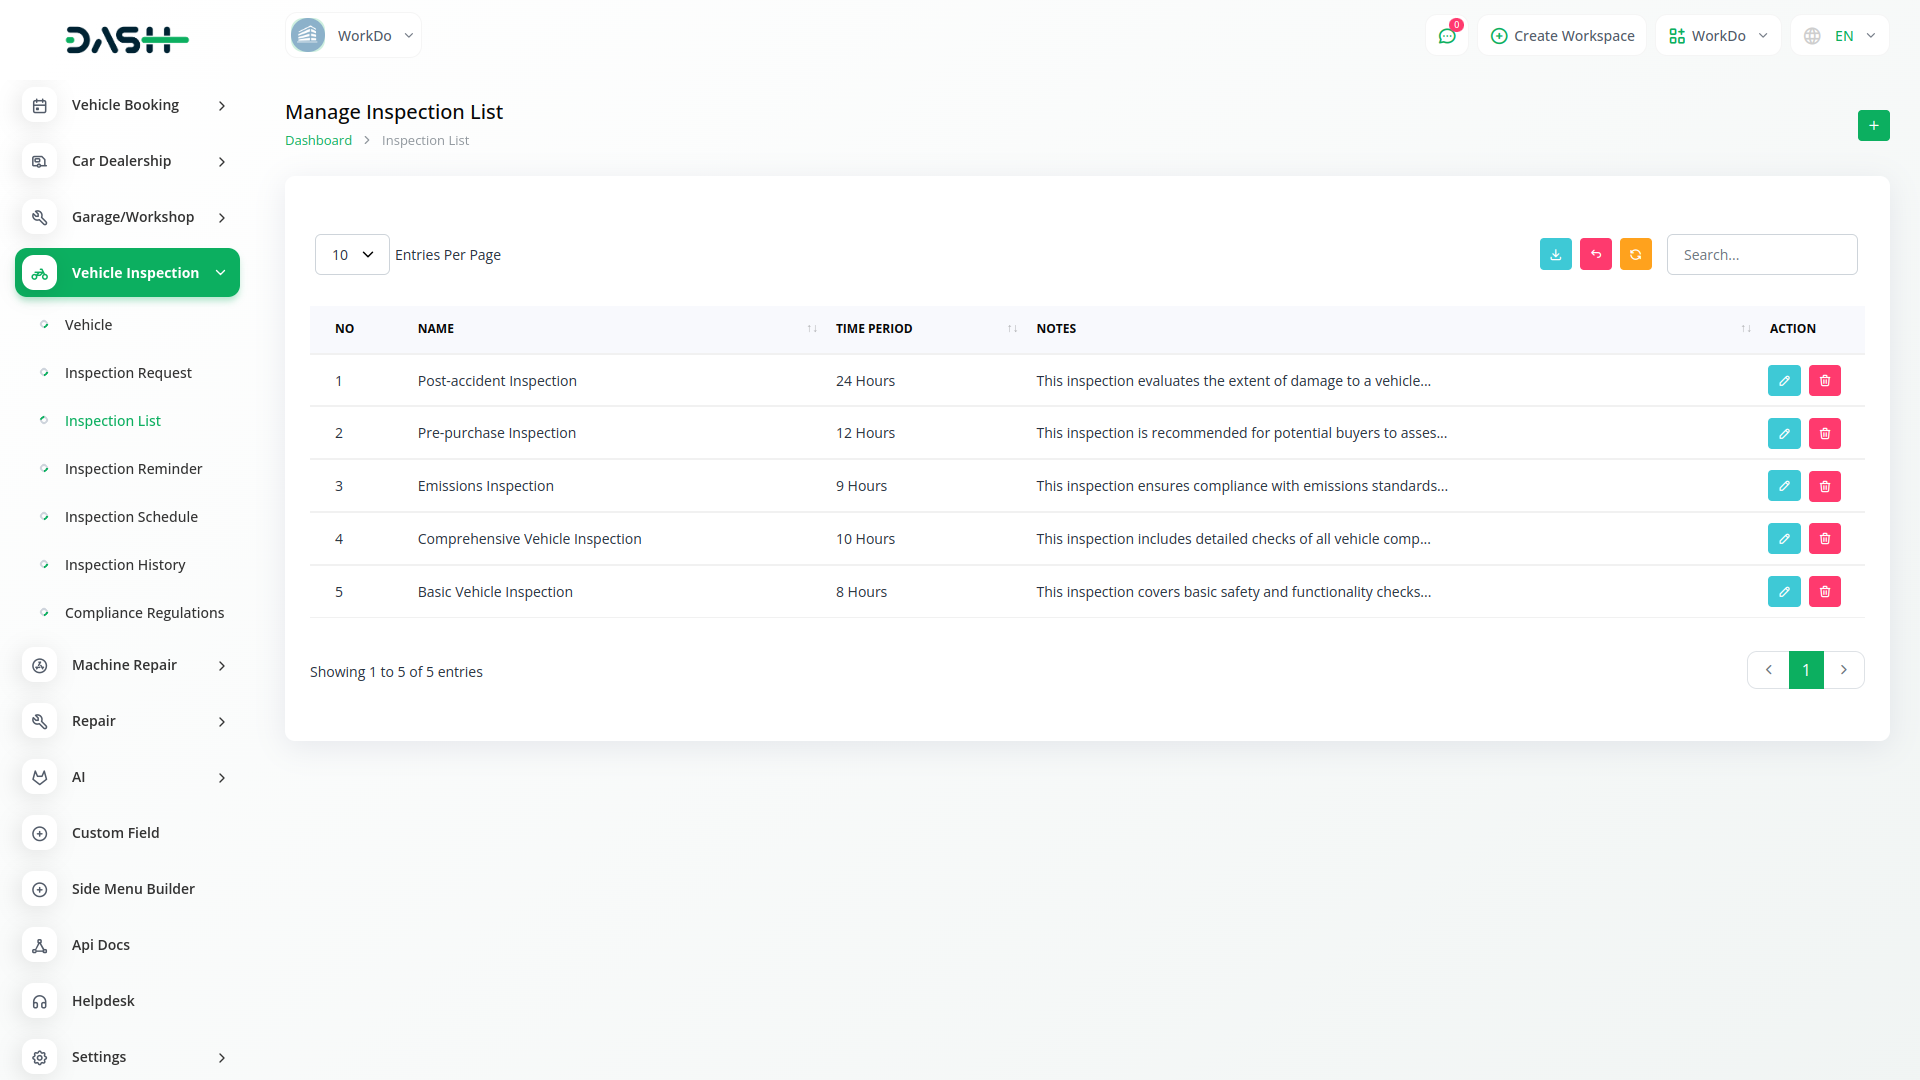
Task: Open the chat messages notification icon
Action: click(x=1446, y=36)
